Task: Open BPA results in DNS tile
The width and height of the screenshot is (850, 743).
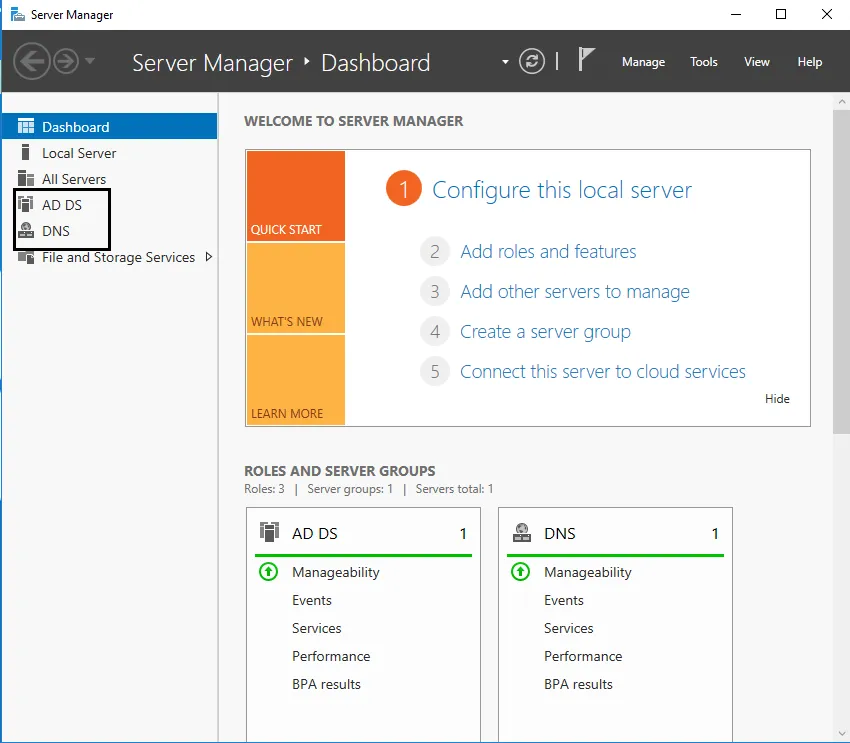Action: point(578,684)
